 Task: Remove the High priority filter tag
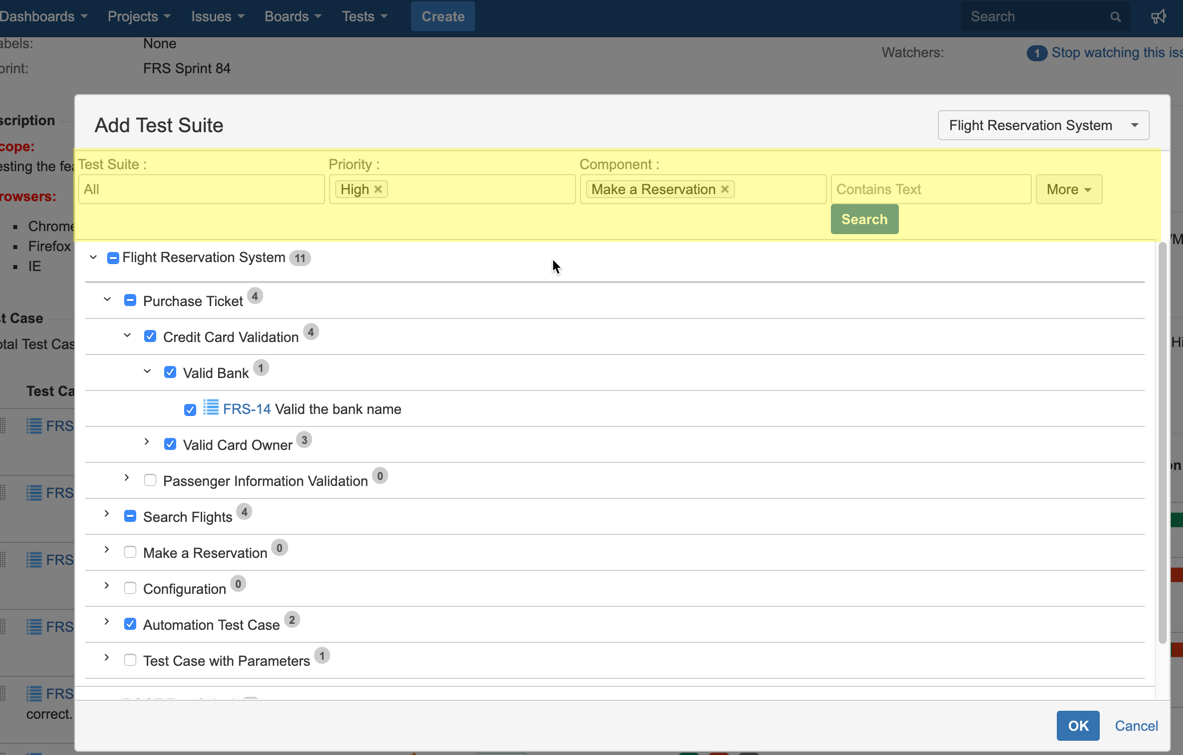click(378, 189)
